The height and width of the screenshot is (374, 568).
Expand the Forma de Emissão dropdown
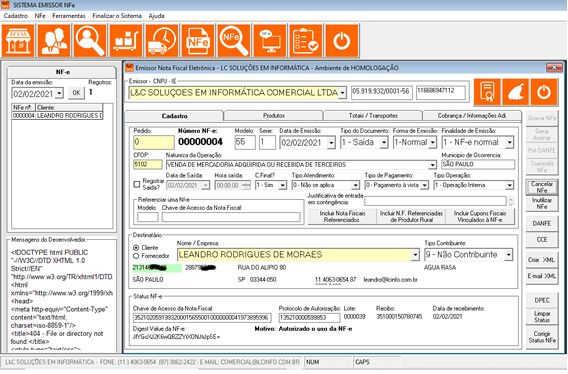[433, 142]
